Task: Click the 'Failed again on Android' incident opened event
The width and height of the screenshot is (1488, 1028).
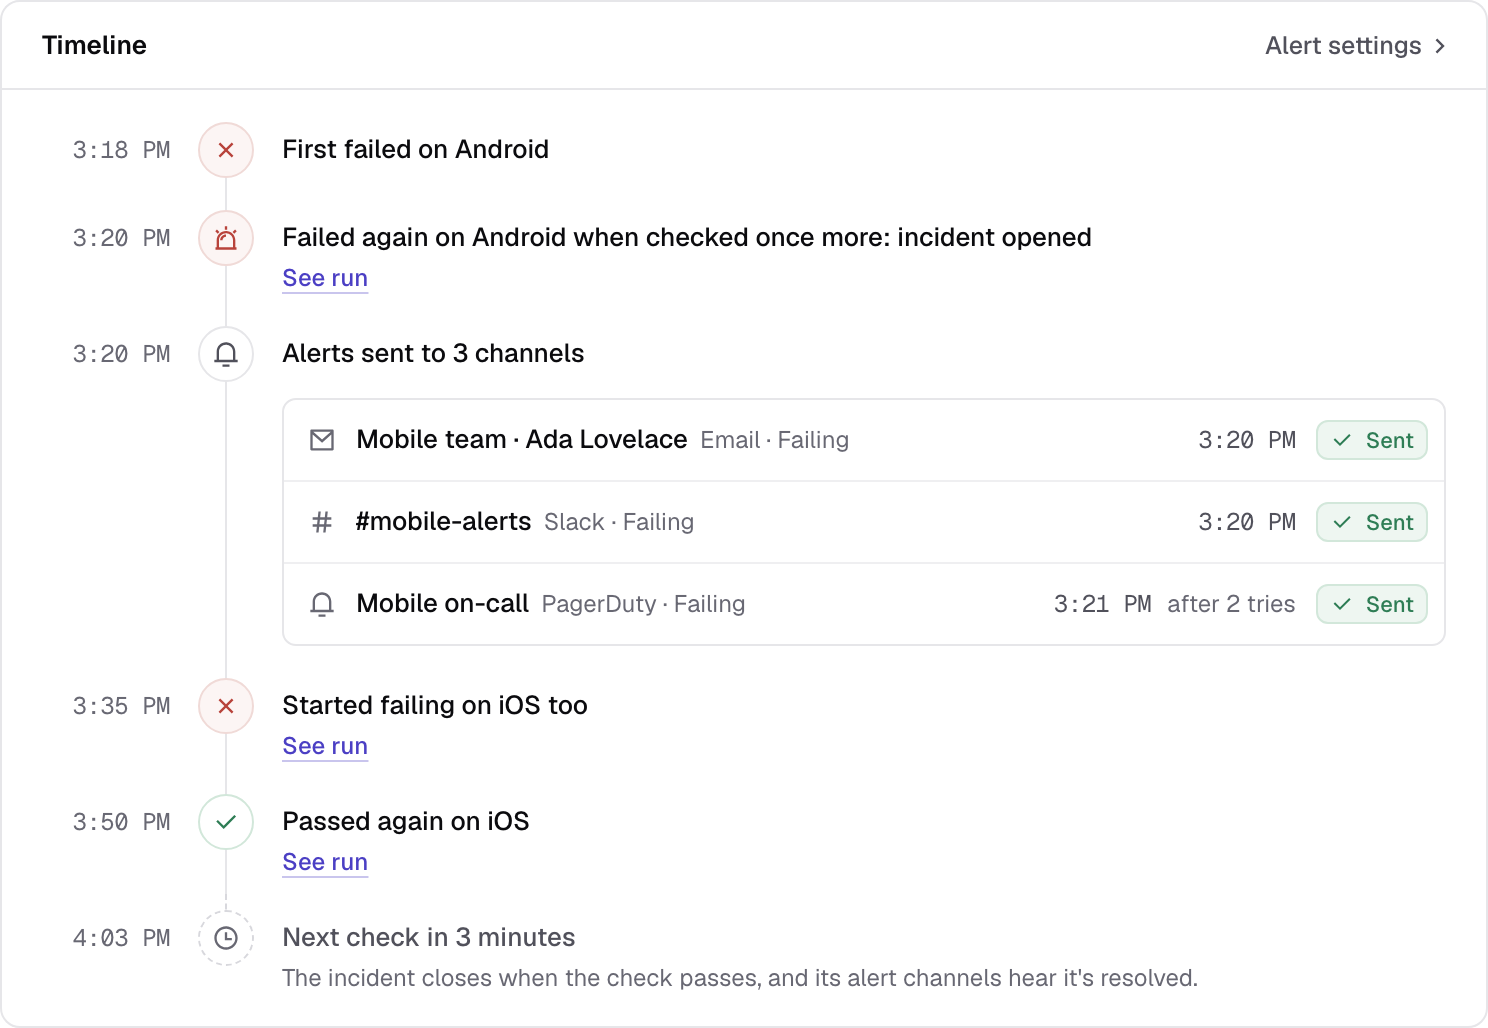Action: point(687,238)
